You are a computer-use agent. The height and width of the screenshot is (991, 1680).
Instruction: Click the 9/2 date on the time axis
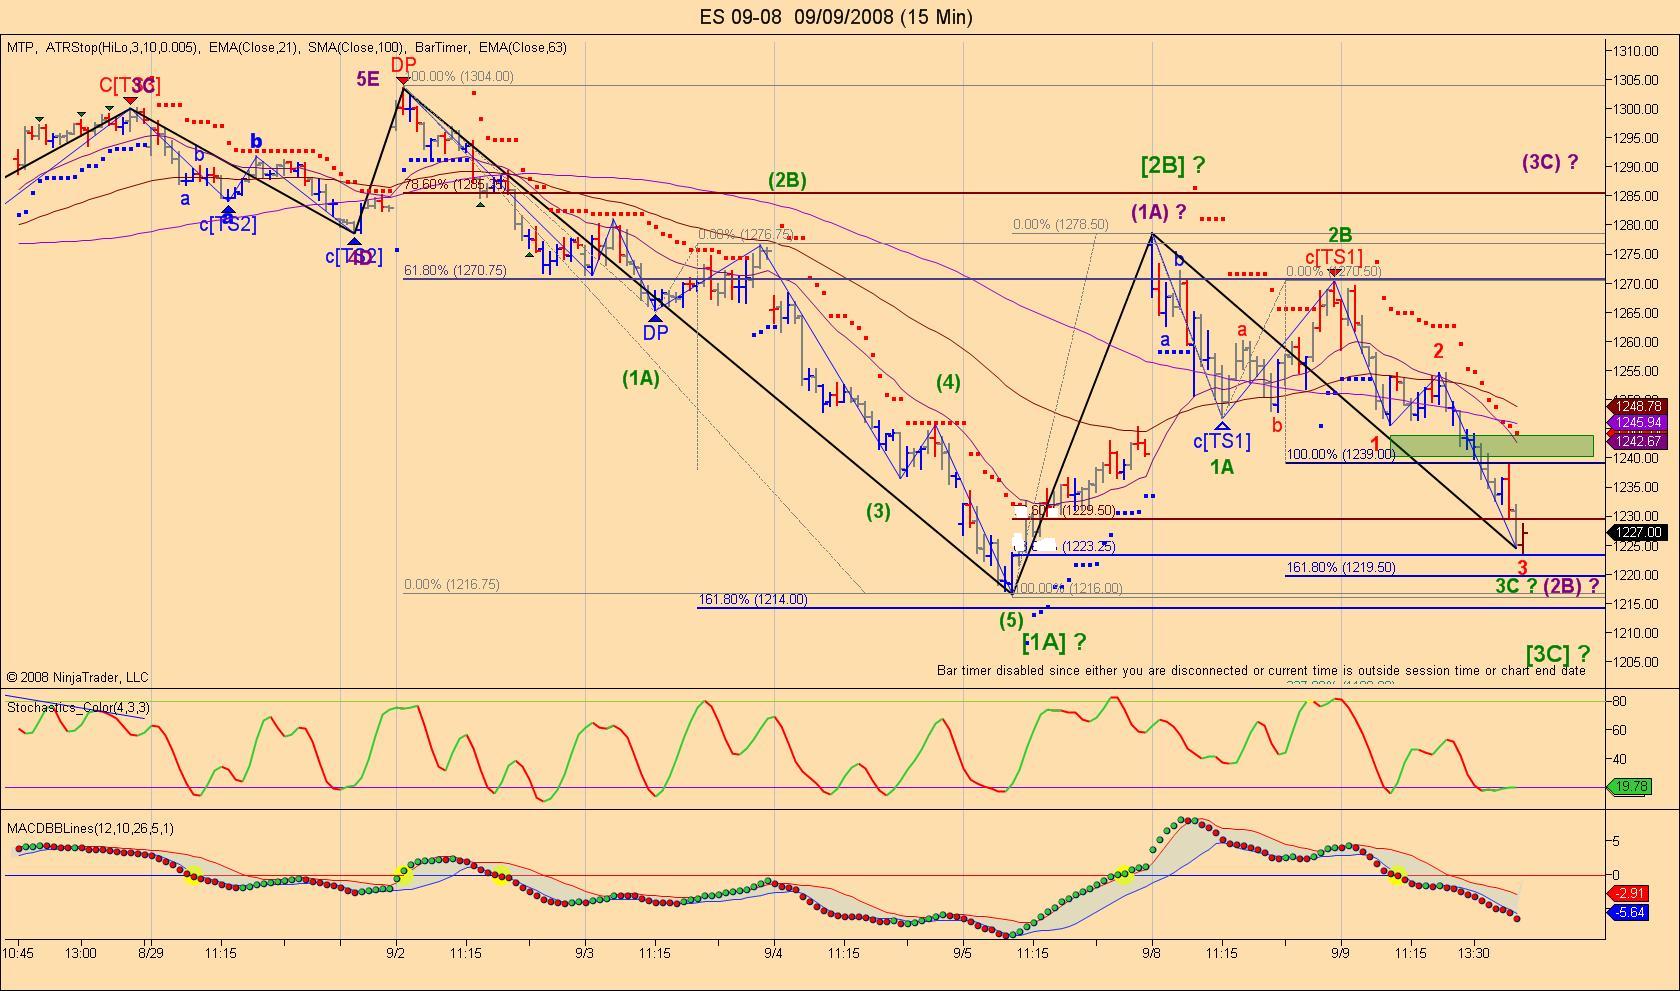396,953
